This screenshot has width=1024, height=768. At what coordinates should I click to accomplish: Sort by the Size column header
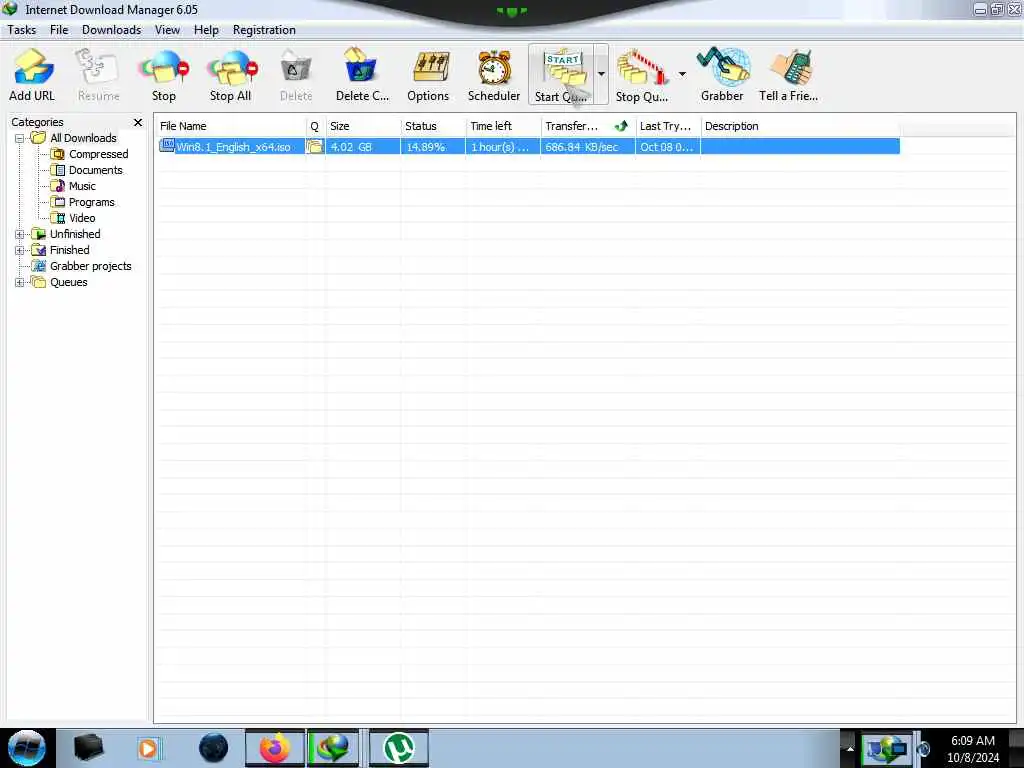362,126
